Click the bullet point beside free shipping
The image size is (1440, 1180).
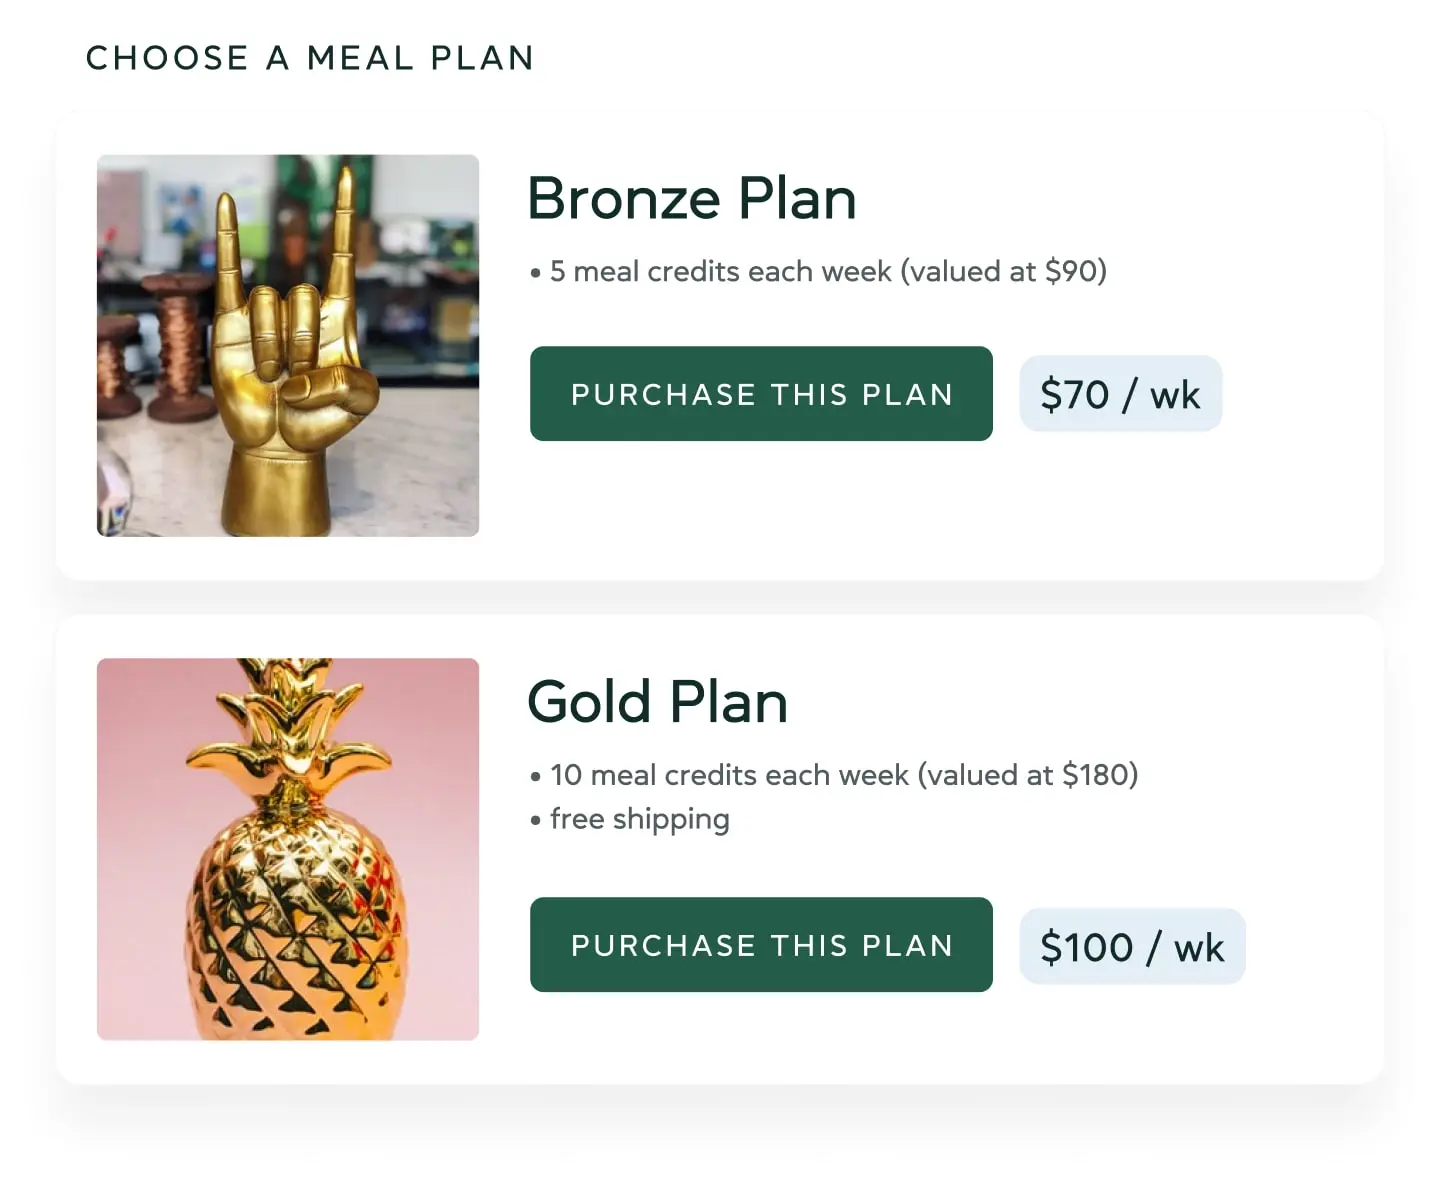pyautogui.click(x=533, y=820)
